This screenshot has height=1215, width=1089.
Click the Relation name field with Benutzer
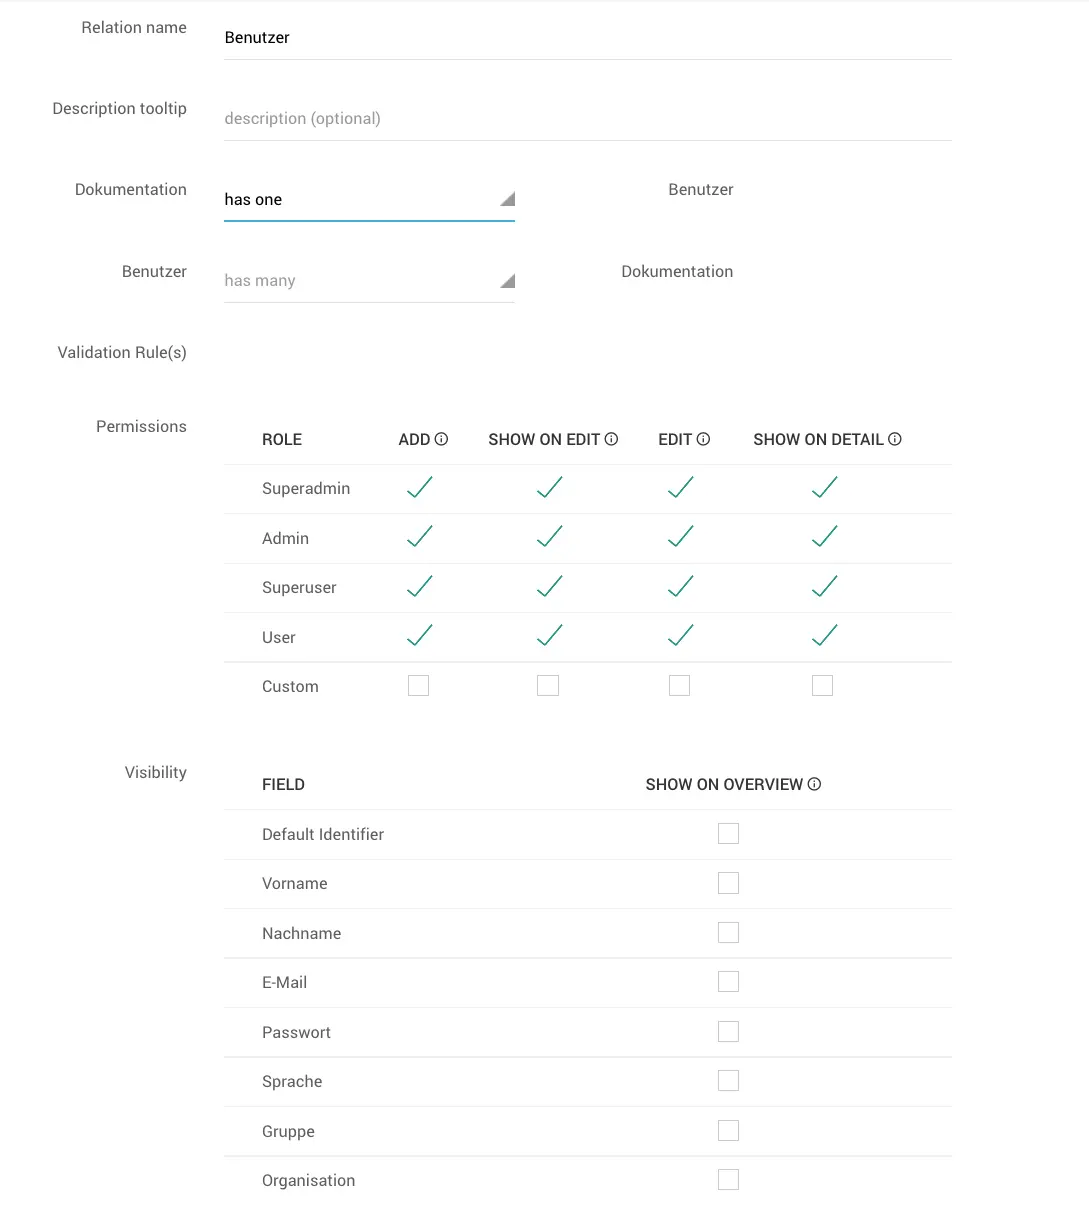click(x=587, y=38)
